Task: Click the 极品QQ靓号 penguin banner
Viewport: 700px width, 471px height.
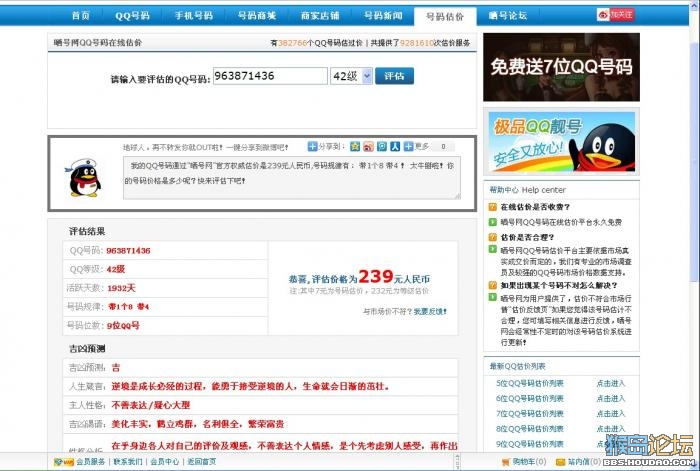Action: coord(561,142)
